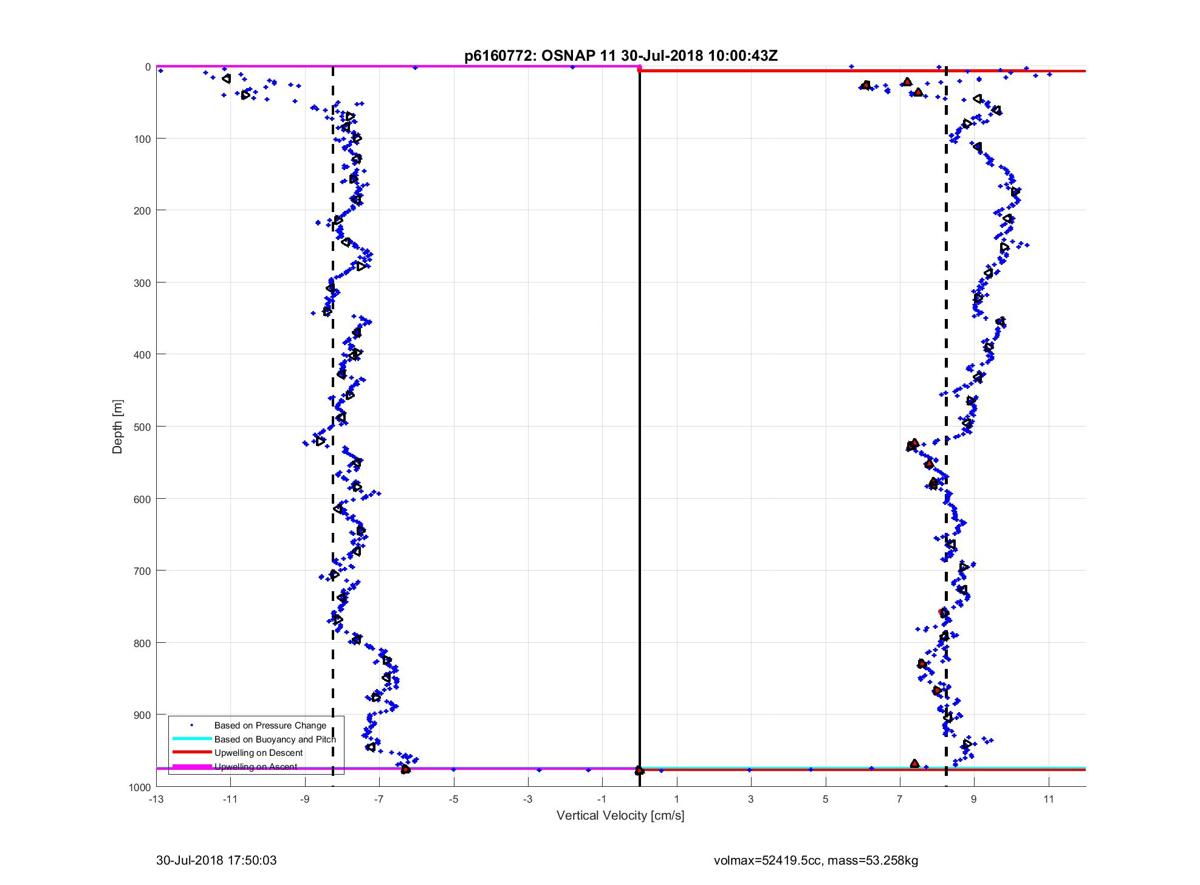Click legend entry 'Upwelling on Ascent'

256,766
